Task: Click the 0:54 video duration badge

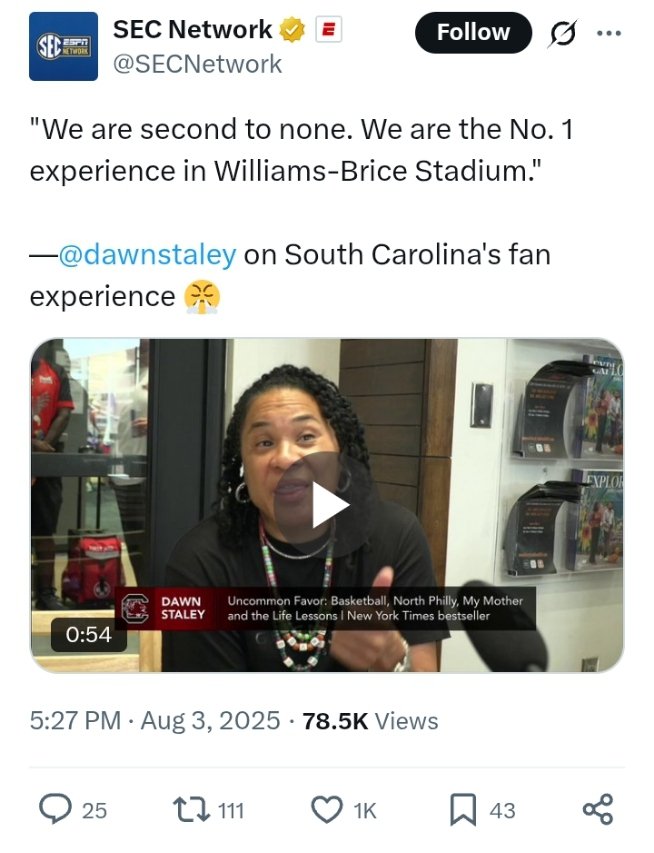Action: pos(89,634)
